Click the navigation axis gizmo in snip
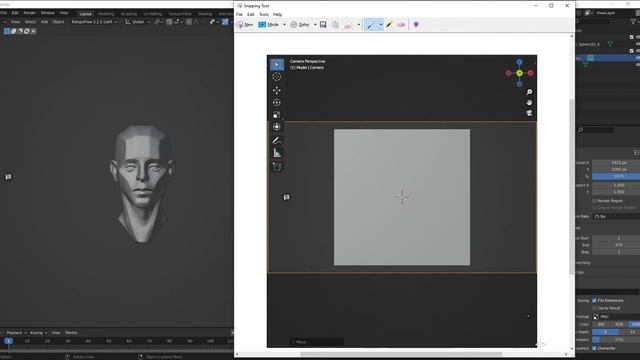Image resolution: width=640 pixels, height=360 pixels. [x=519, y=73]
